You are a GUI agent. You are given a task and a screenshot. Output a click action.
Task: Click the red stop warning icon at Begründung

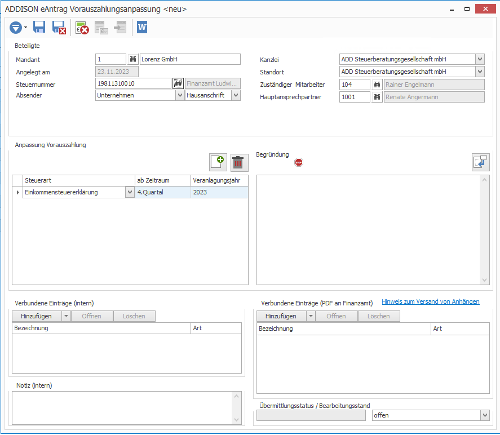click(298, 162)
